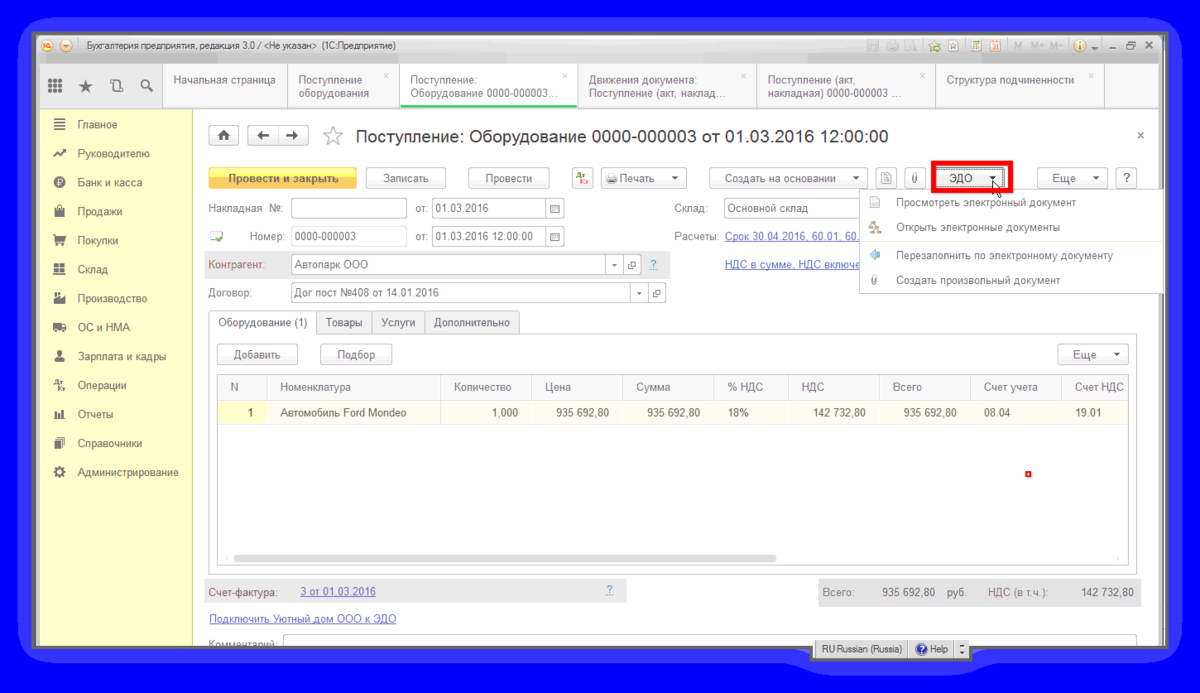
Task: Open the reports document icon near paperclip
Action: click(x=885, y=178)
